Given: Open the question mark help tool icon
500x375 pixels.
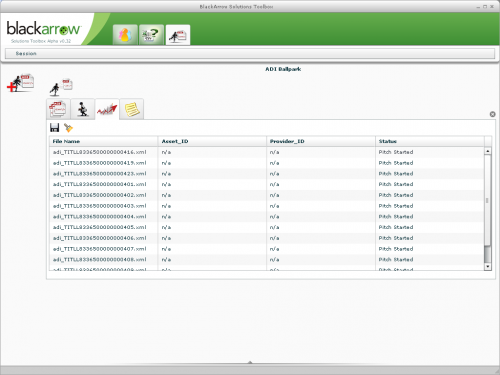Looking at the screenshot, I should (151, 34).
